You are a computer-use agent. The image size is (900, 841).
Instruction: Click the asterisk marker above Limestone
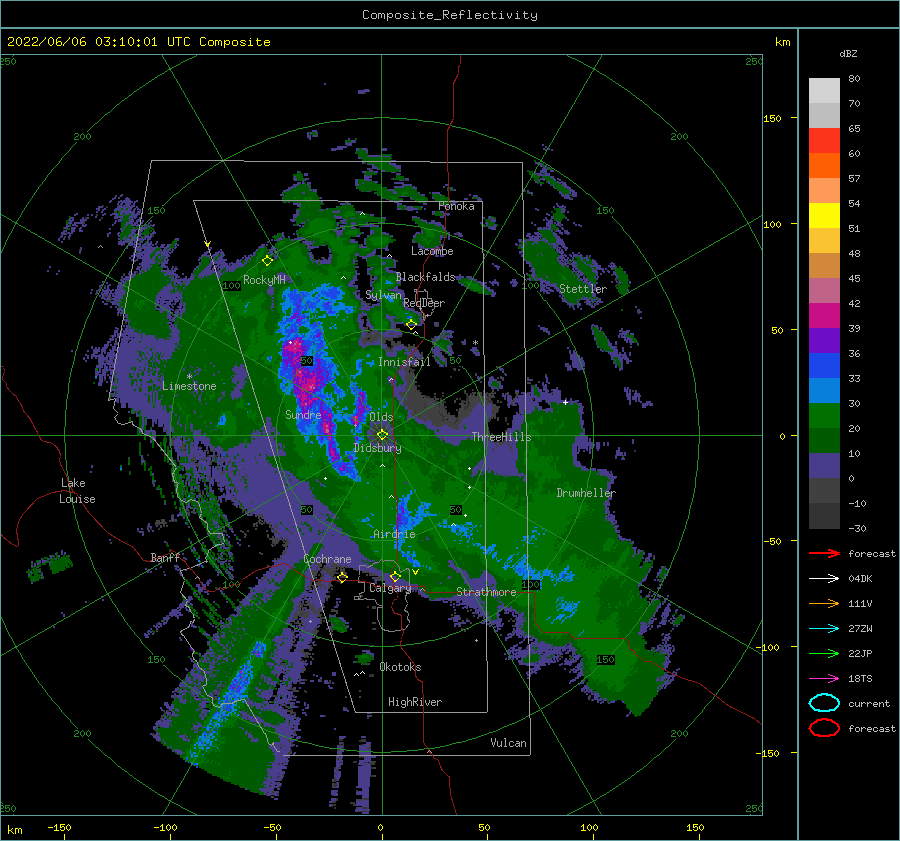[189, 377]
